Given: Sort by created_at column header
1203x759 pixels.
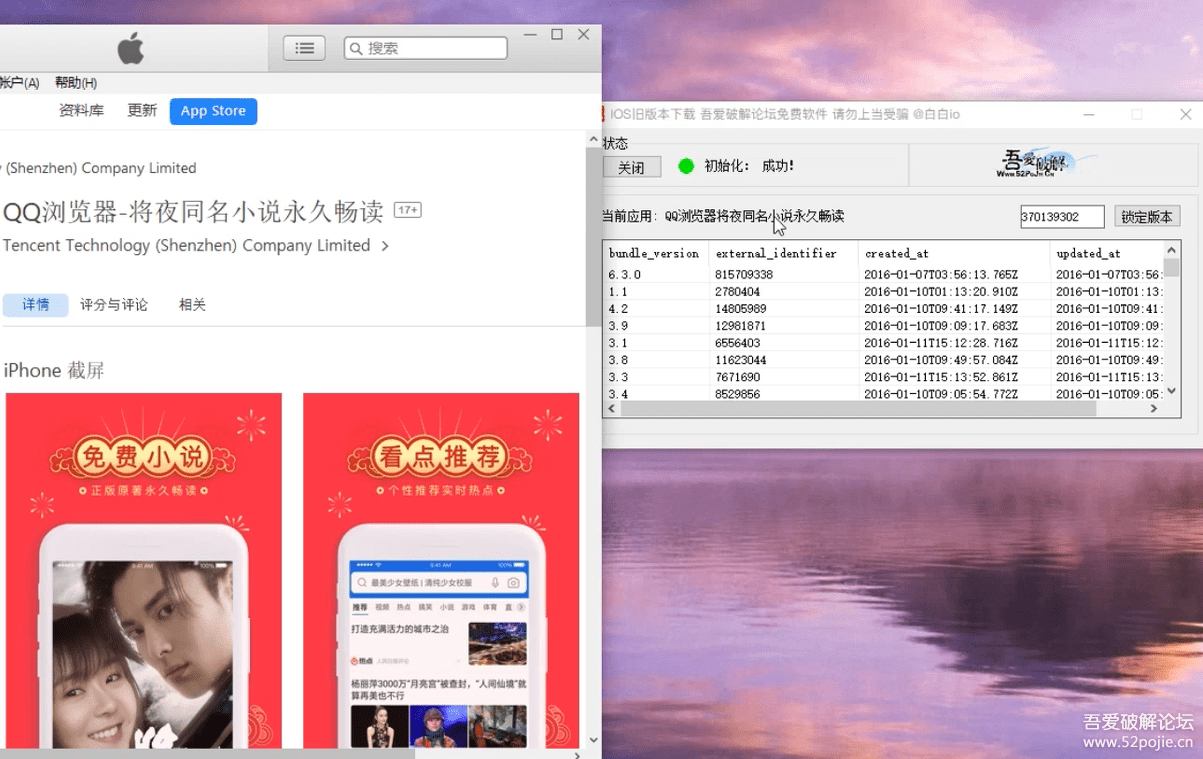Looking at the screenshot, I should click(954, 254).
